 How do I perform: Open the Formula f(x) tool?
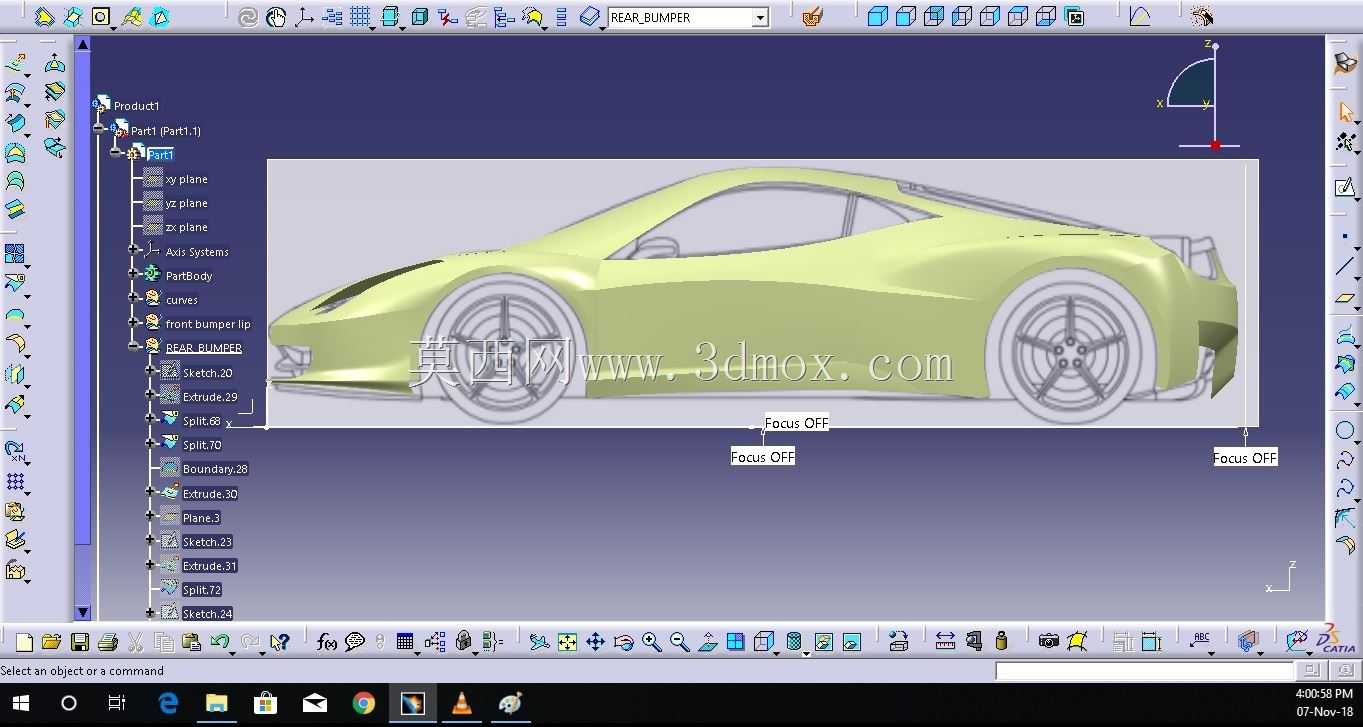326,642
